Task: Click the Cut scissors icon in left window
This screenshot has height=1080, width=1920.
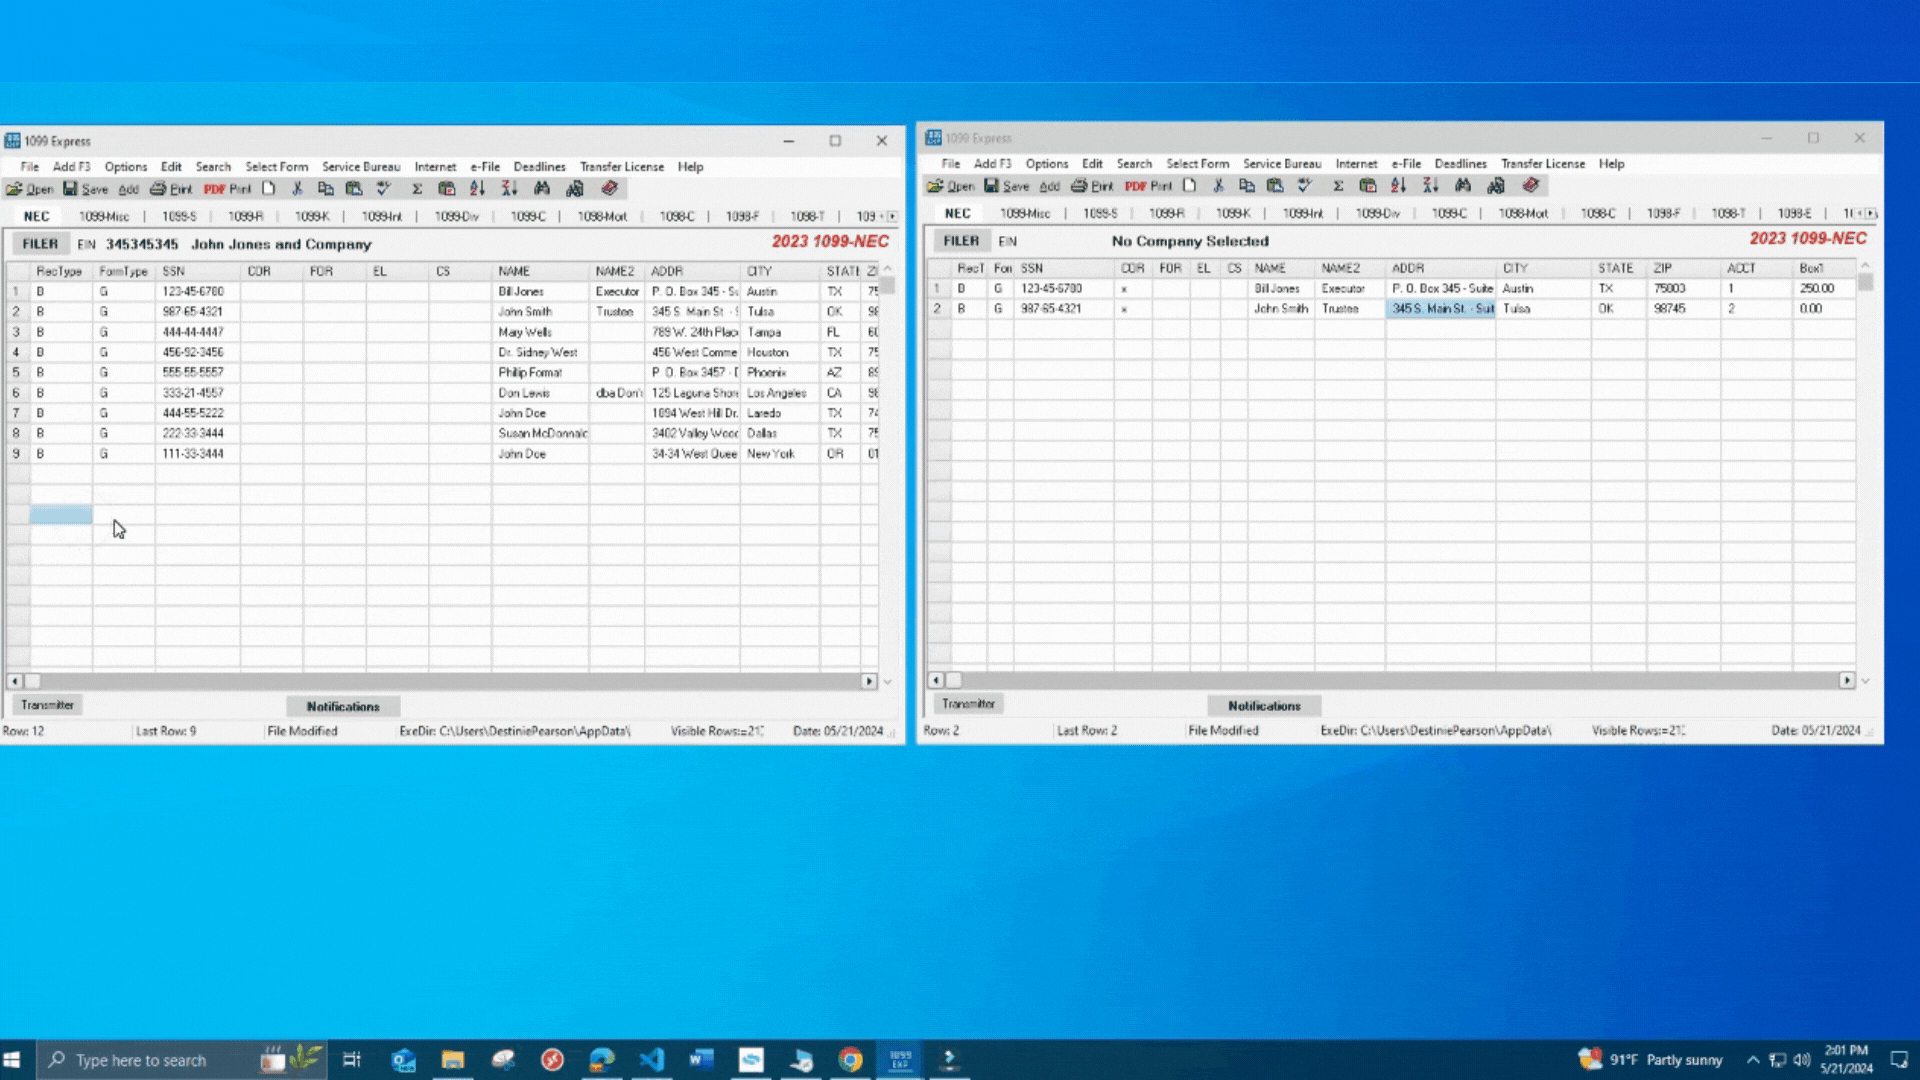Action: (x=297, y=188)
